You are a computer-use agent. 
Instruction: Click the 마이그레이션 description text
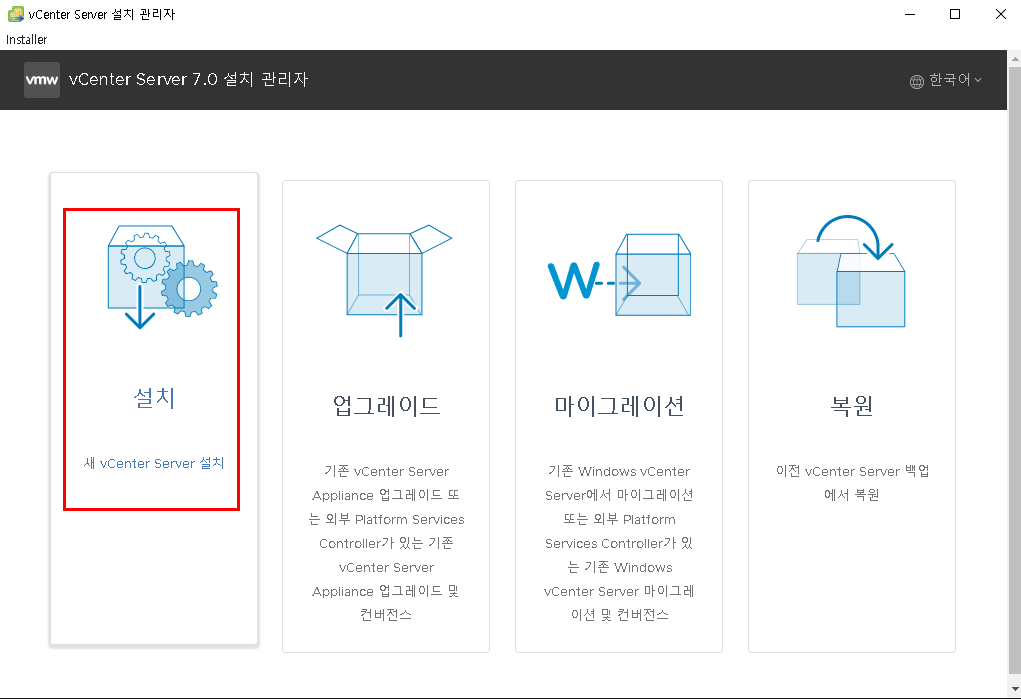[619, 543]
